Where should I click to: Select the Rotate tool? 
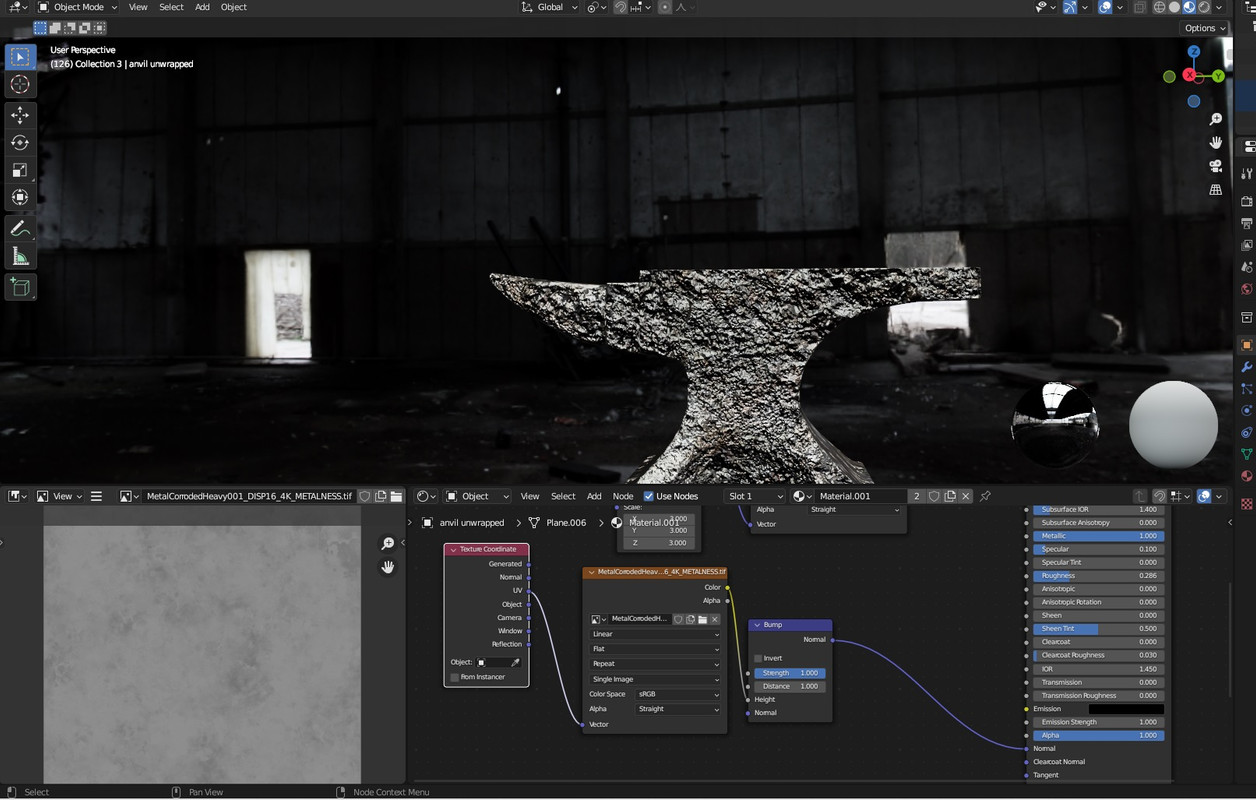tap(20, 142)
